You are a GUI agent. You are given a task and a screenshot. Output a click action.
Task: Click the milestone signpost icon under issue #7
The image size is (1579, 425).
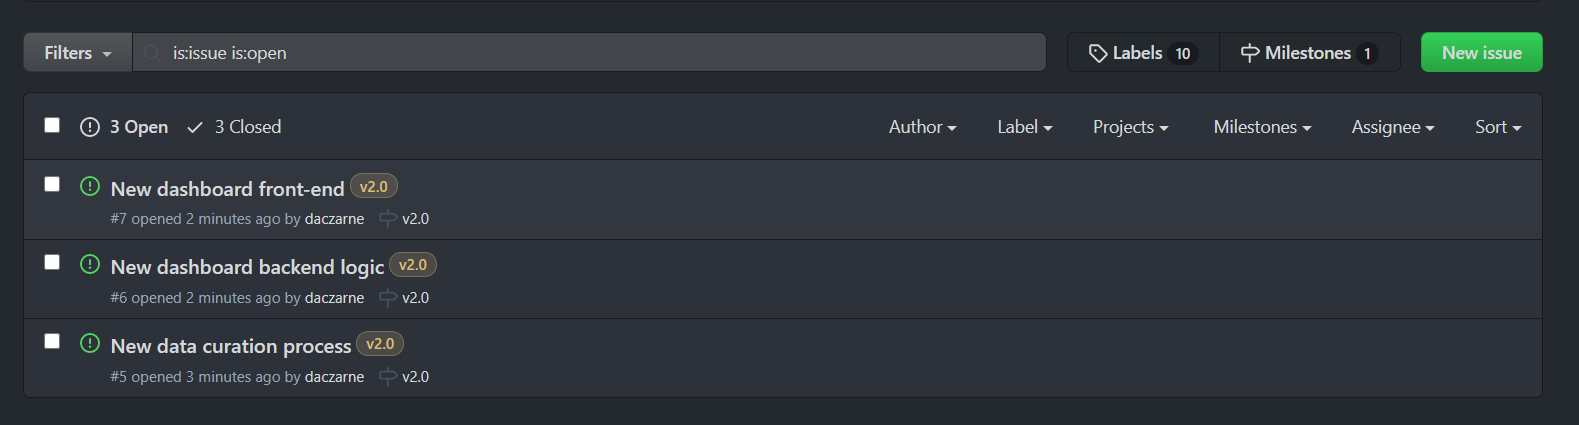click(x=388, y=219)
